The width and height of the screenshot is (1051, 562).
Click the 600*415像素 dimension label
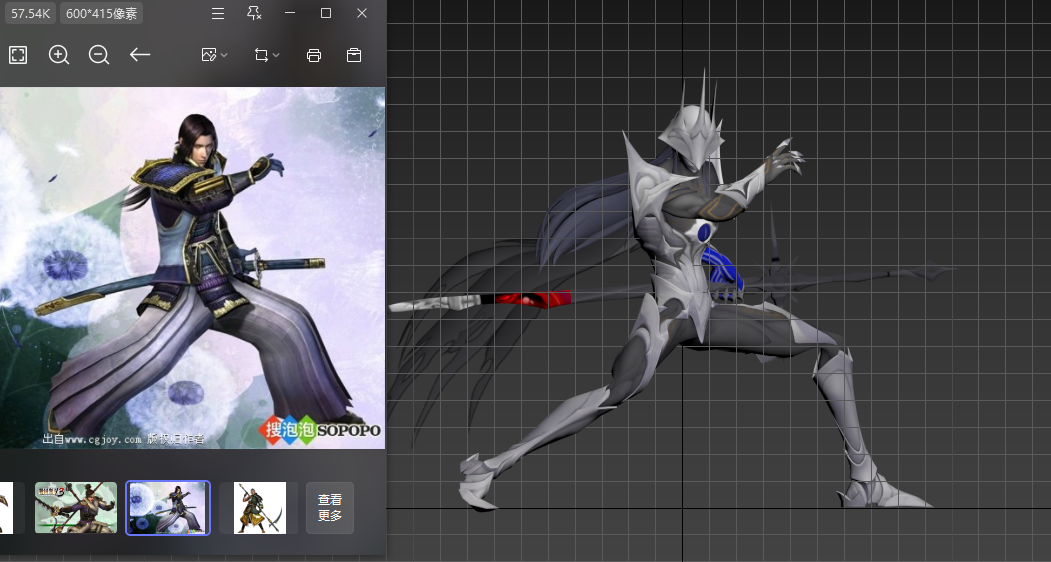101,13
